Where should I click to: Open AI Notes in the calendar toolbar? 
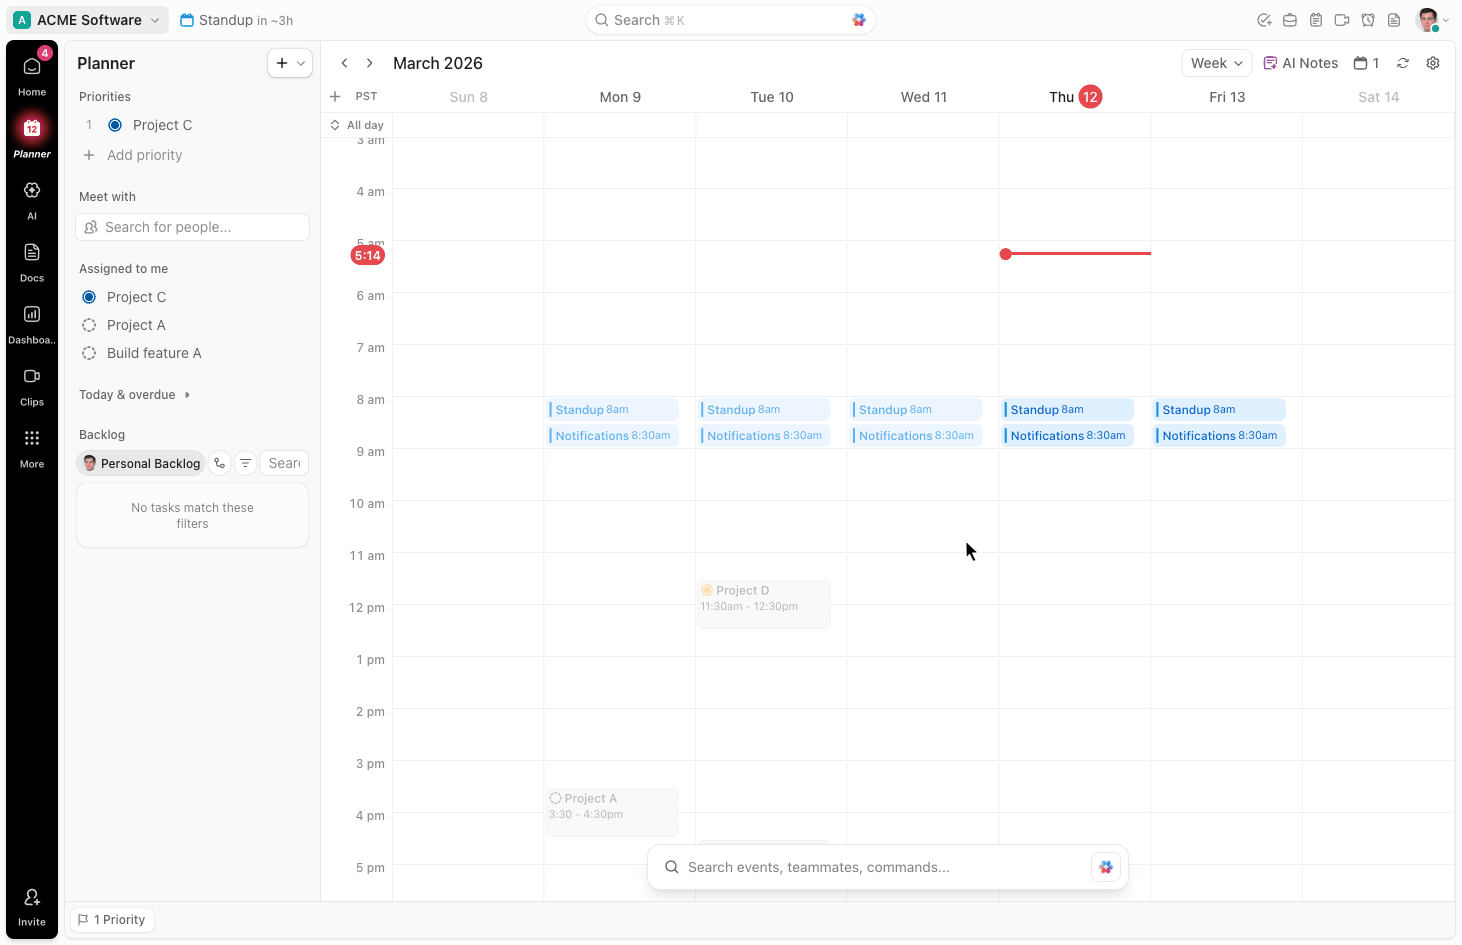[1300, 62]
